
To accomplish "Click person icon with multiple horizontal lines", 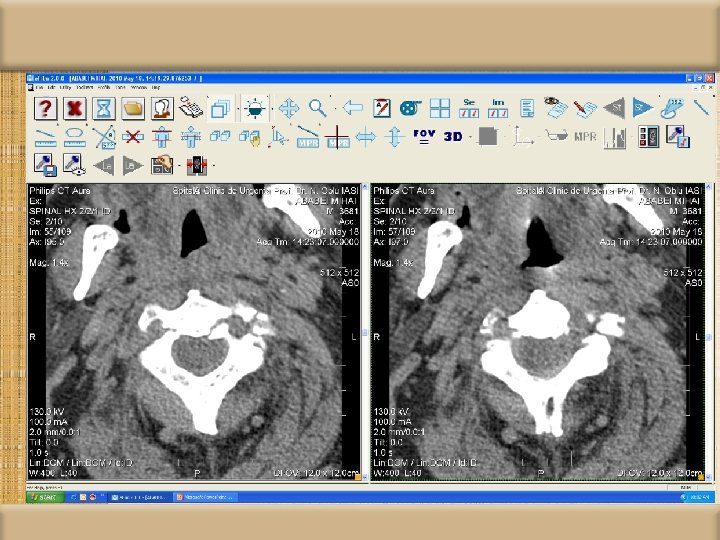I will (191, 137).
